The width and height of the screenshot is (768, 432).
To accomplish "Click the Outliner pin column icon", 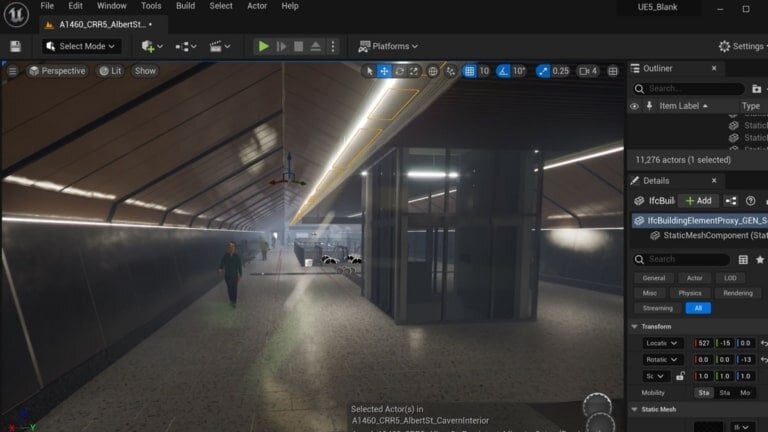I will (649, 106).
